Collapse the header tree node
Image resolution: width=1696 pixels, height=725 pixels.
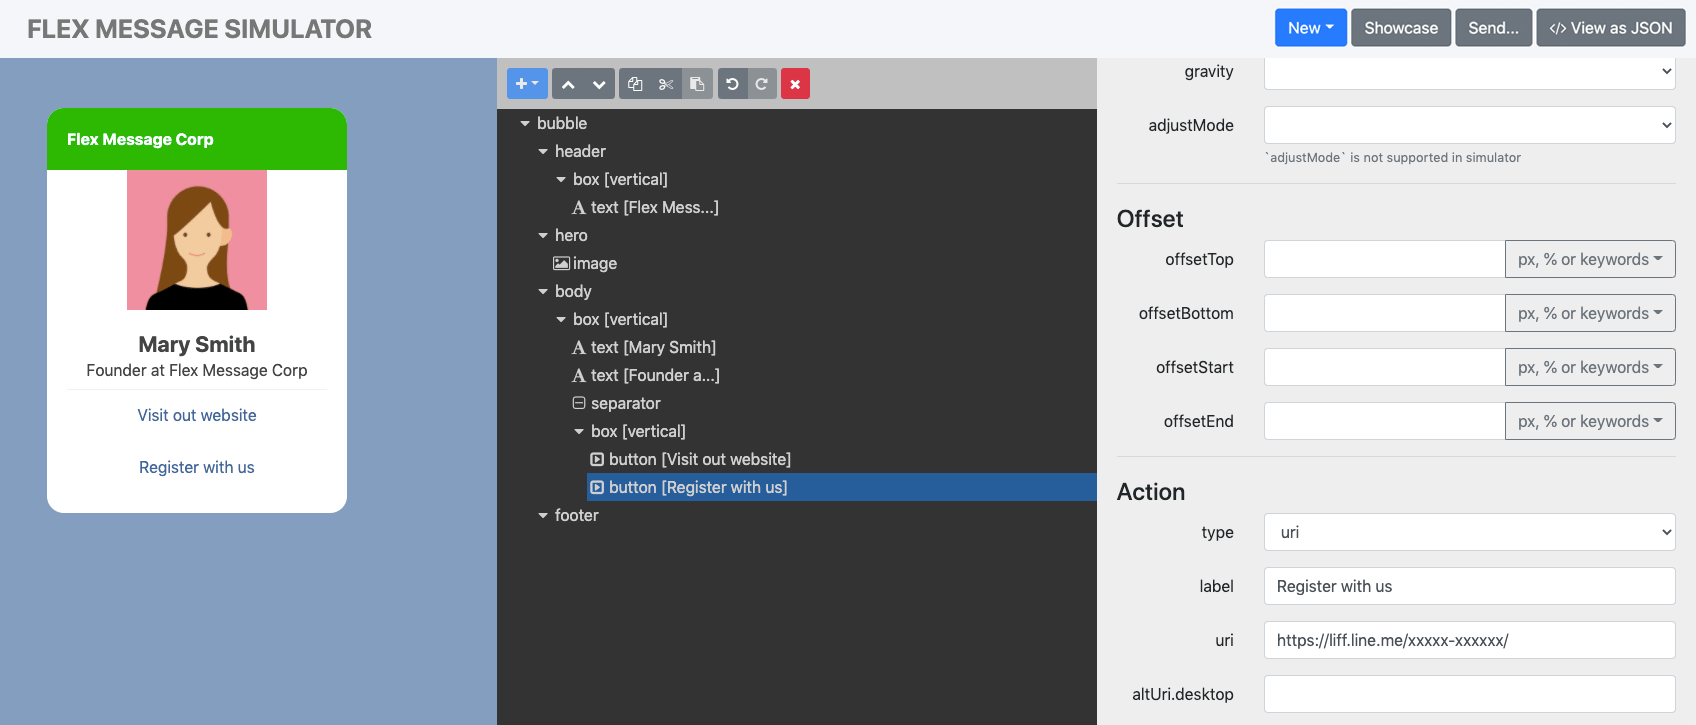tap(543, 152)
